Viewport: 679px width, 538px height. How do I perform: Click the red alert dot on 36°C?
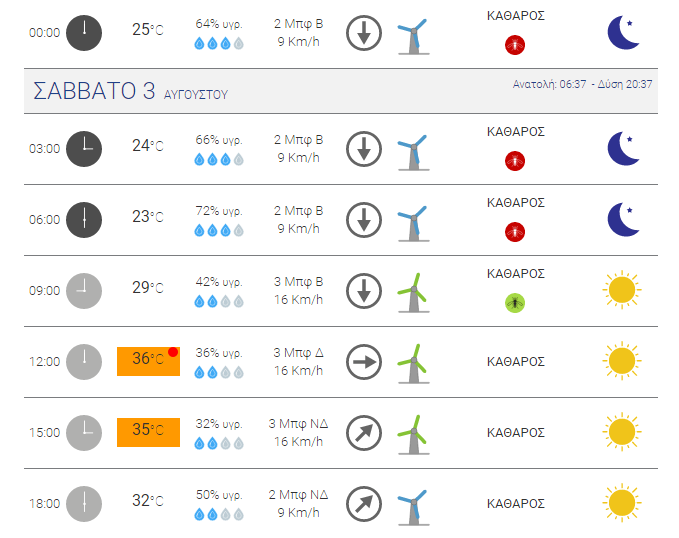173,352
